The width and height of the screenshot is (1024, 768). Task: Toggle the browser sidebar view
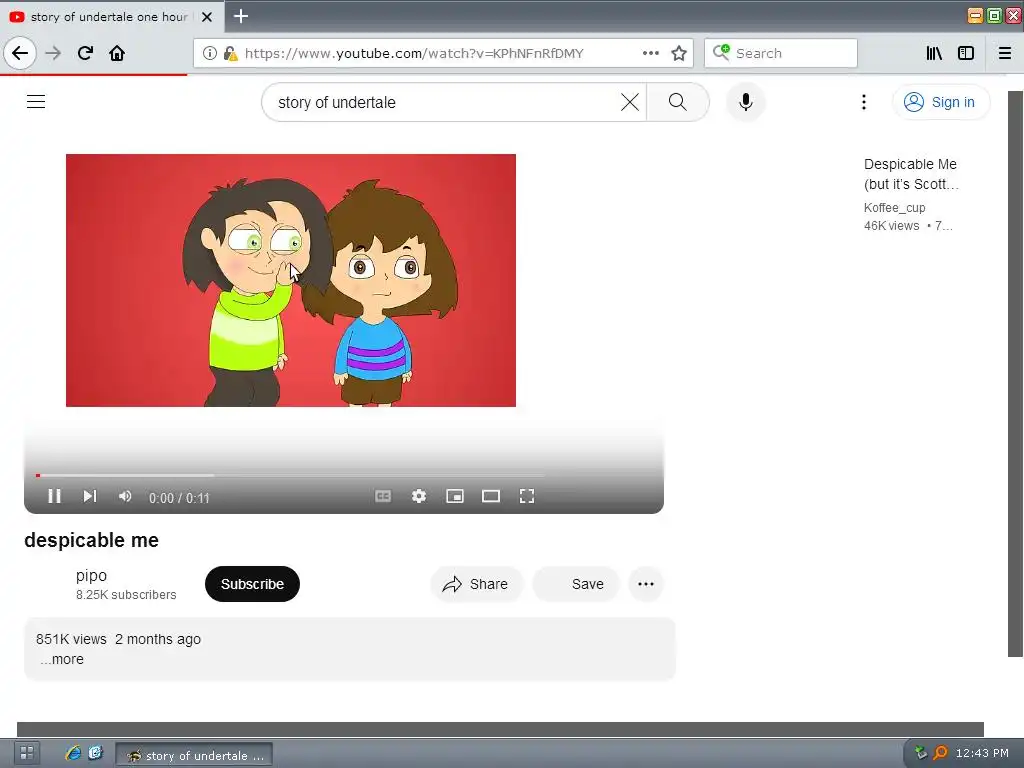[x=965, y=53]
